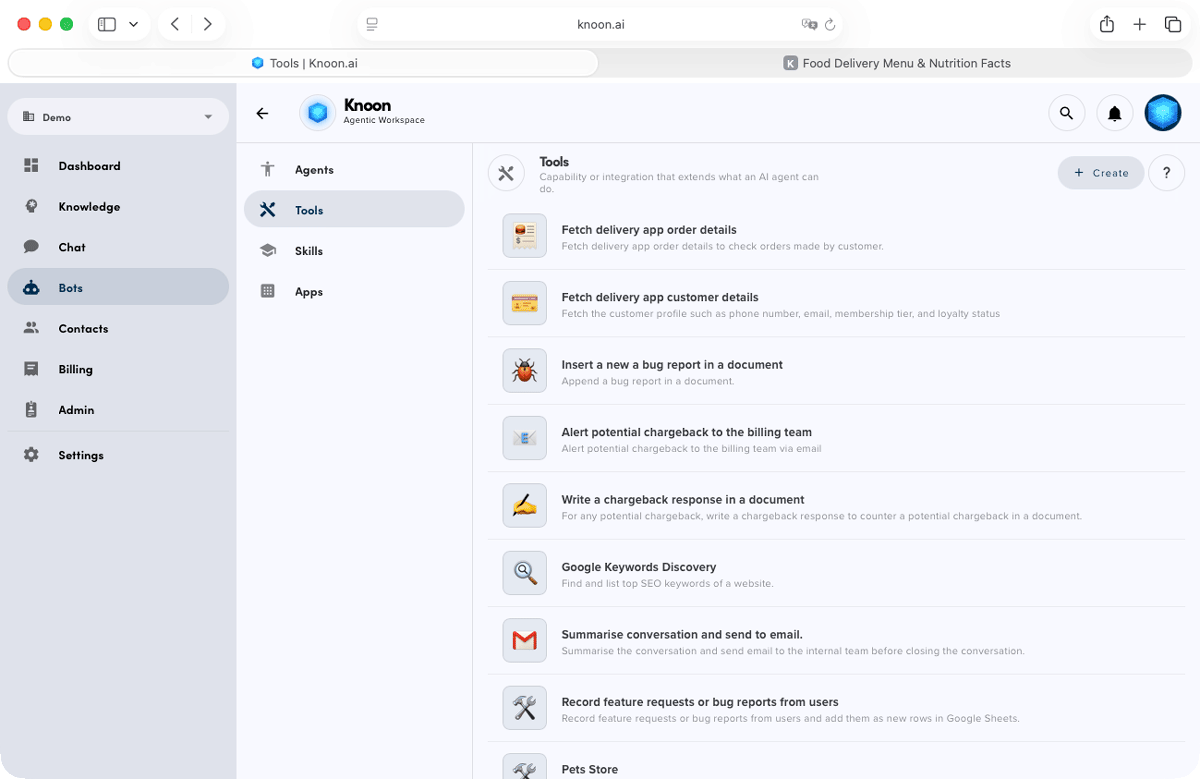Image resolution: width=1200 pixels, height=779 pixels.
Task: Open the Tools panel header icon
Action: pyautogui.click(x=506, y=172)
